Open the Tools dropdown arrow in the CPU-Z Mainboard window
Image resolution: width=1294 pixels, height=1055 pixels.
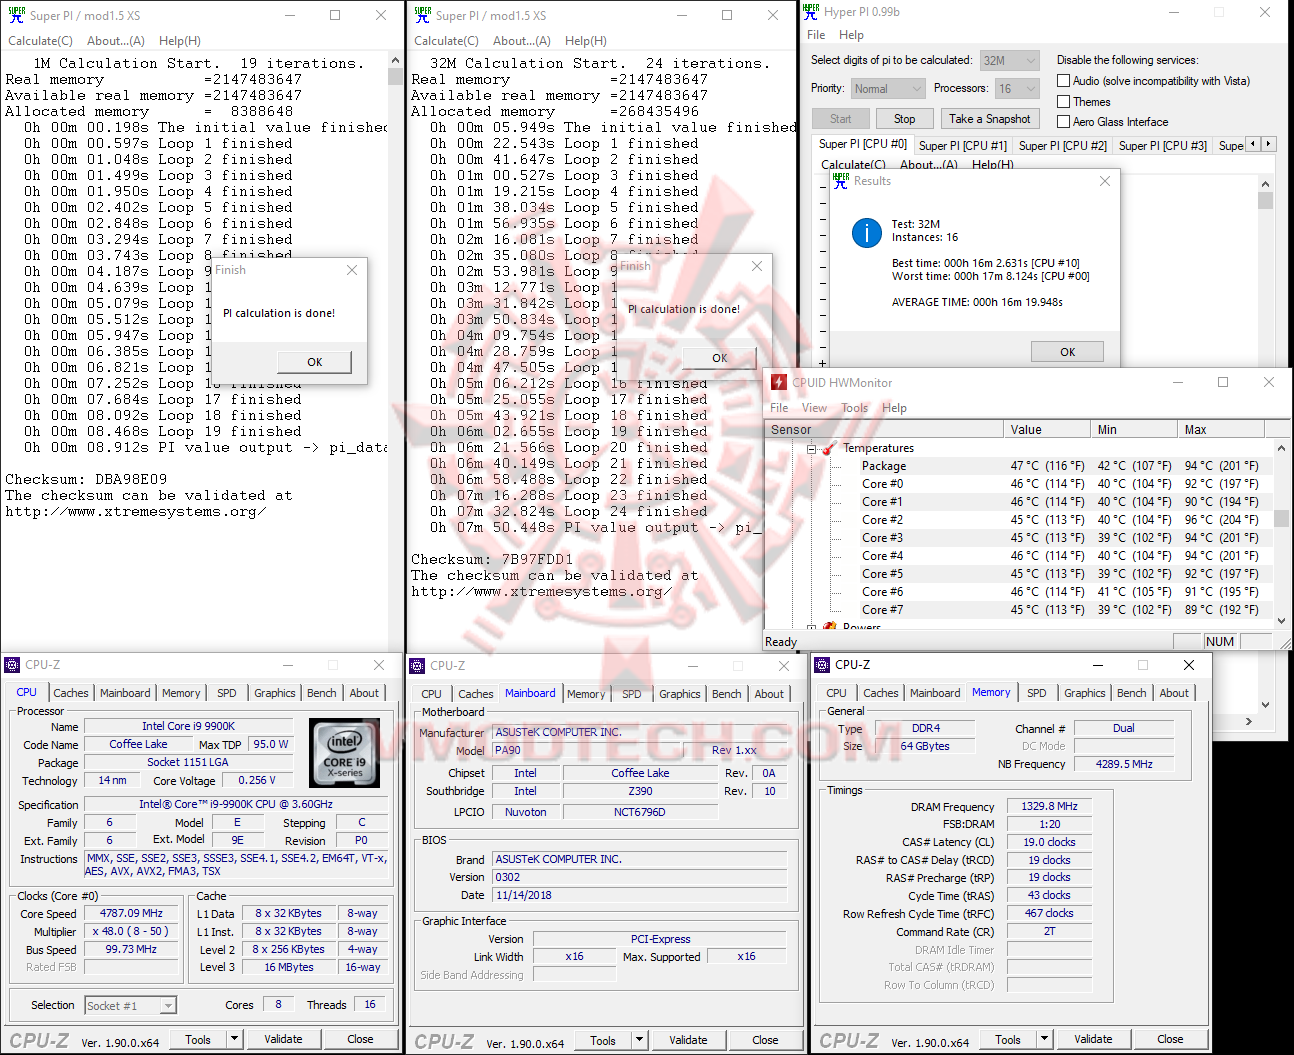point(639,1040)
